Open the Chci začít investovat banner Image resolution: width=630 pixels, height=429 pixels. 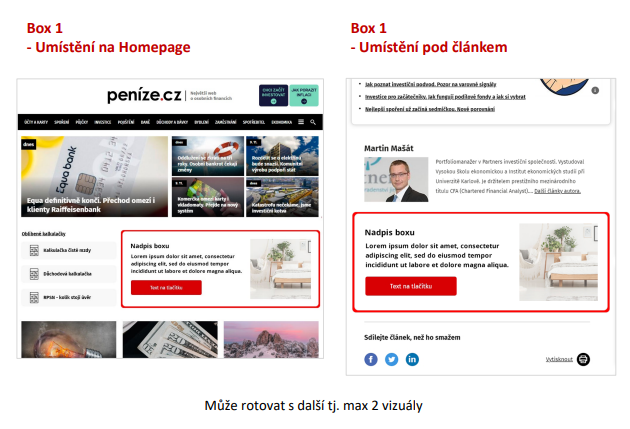pos(273,95)
